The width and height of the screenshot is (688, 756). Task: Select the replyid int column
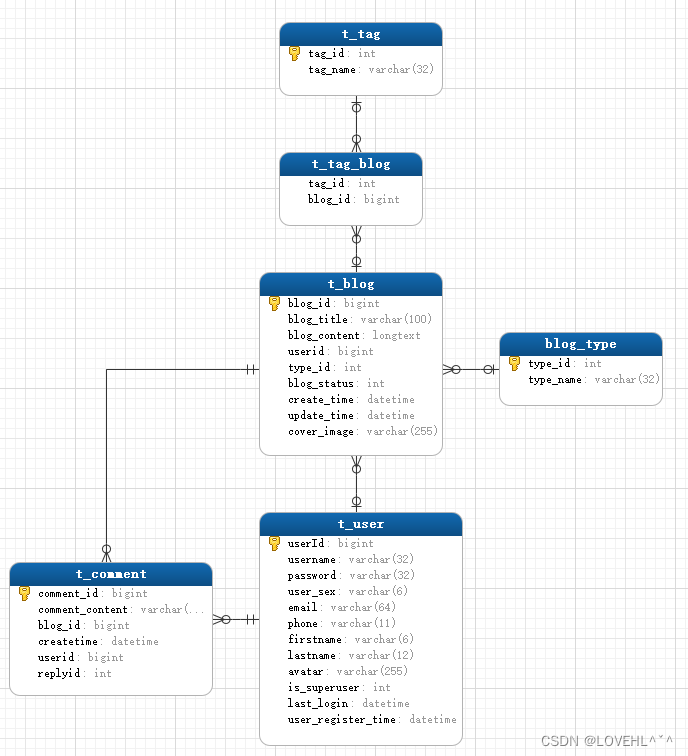(75, 673)
